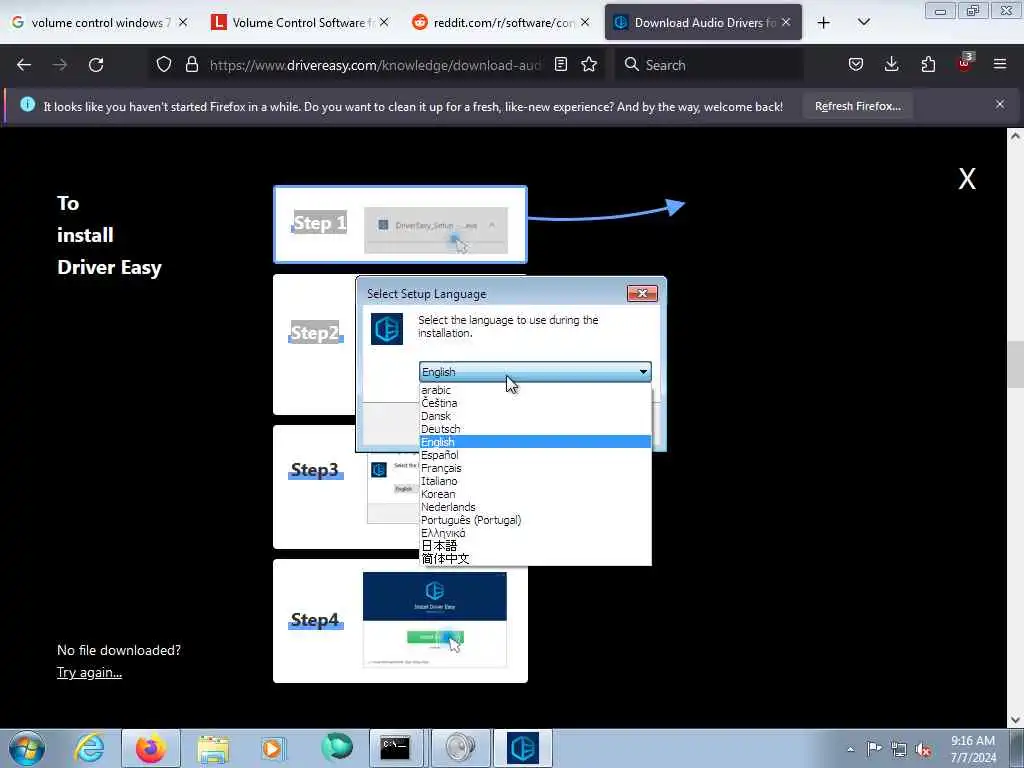Image resolution: width=1024 pixels, height=768 pixels.
Task: Choose Čeština from the language list
Action: click(535, 403)
